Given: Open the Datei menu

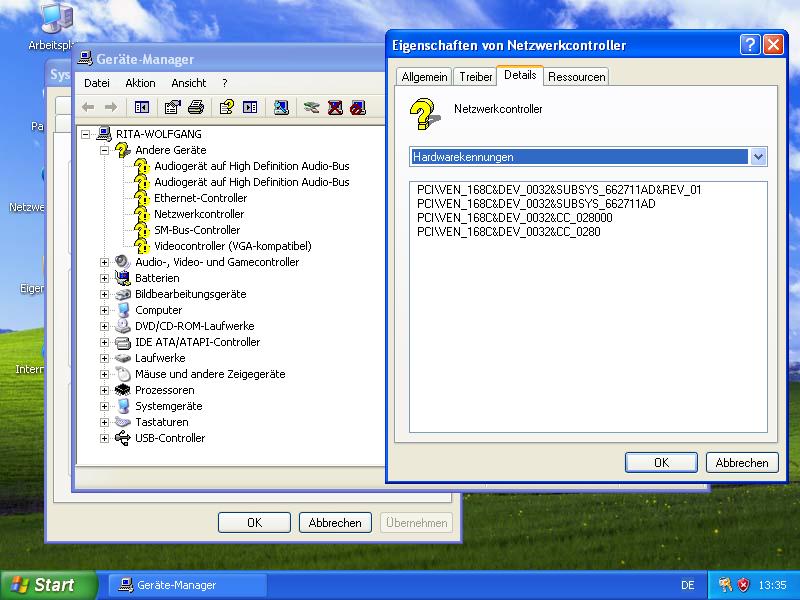Looking at the screenshot, I should pyautogui.click(x=97, y=83).
